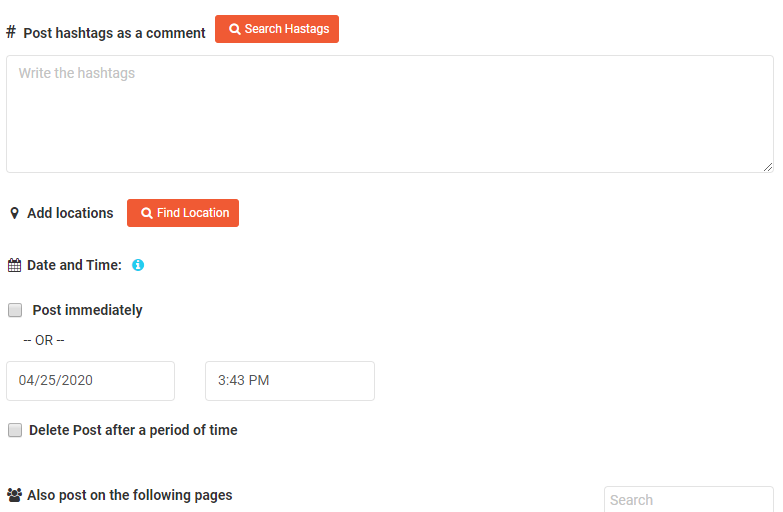Open the blue info icon for Date and Time
The height and width of the screenshot is (512, 783).
click(138, 265)
